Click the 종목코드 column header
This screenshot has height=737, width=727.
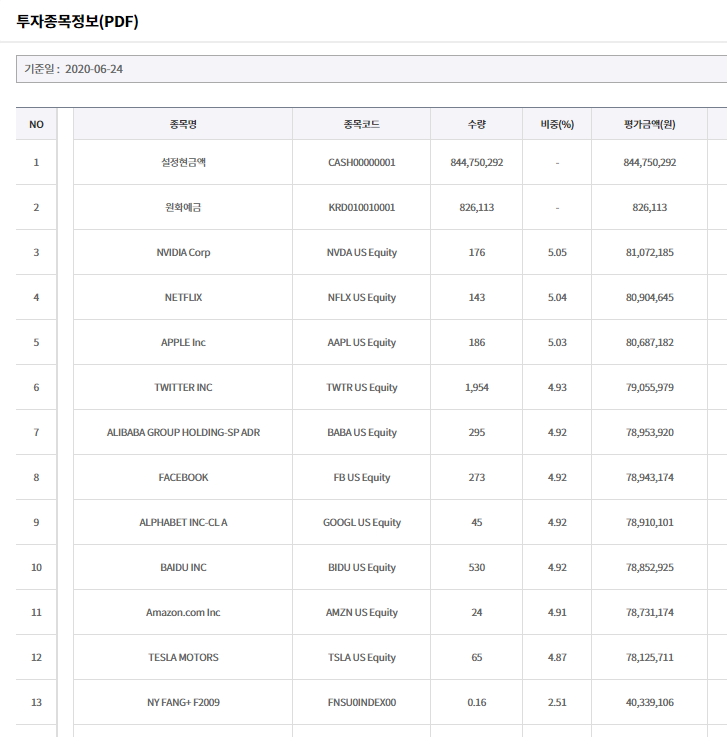tap(361, 124)
